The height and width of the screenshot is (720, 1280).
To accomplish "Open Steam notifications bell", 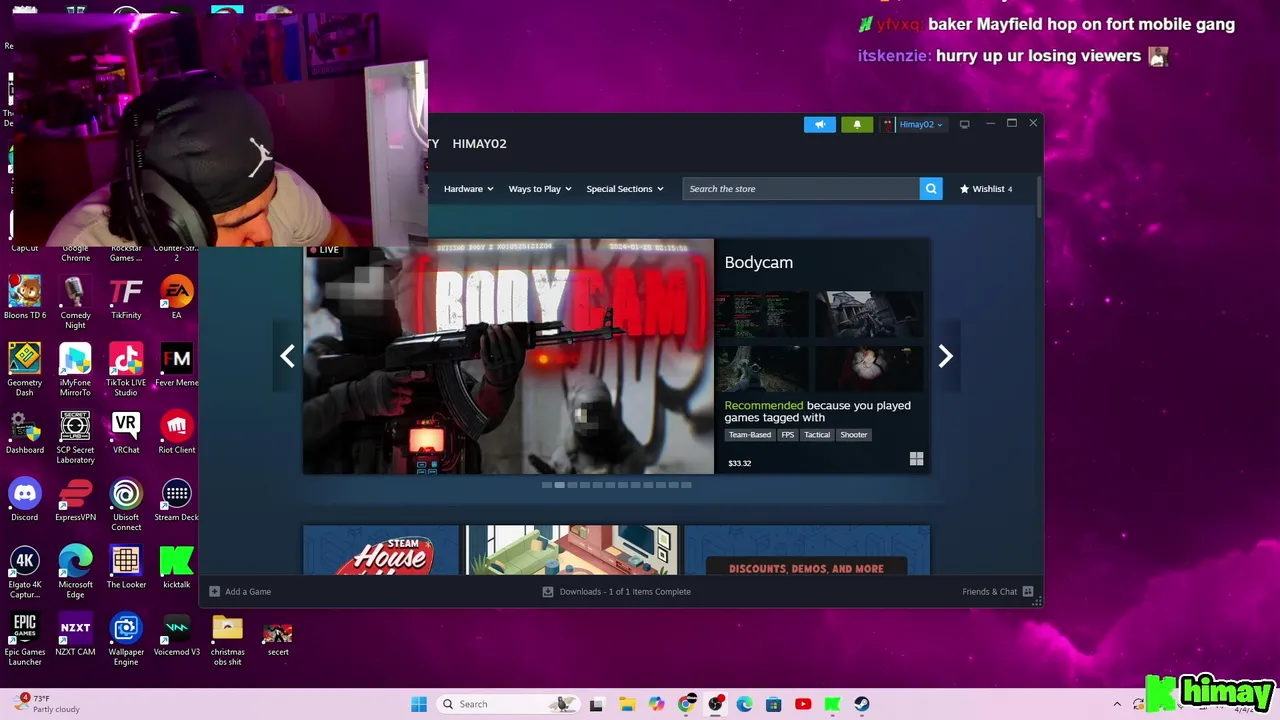I will point(857,124).
